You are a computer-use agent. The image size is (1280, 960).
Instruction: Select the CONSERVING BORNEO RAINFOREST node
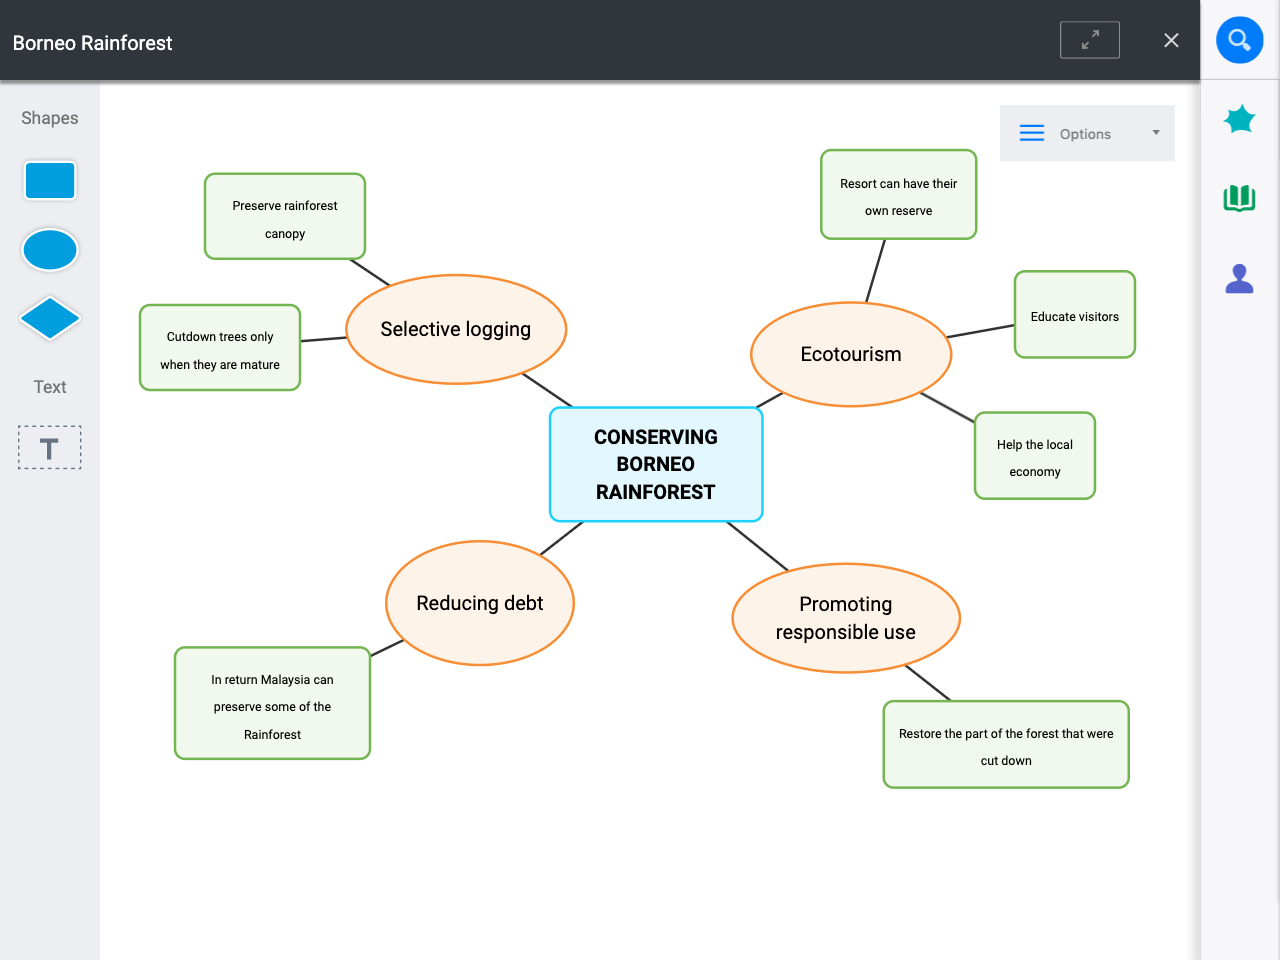coord(656,464)
